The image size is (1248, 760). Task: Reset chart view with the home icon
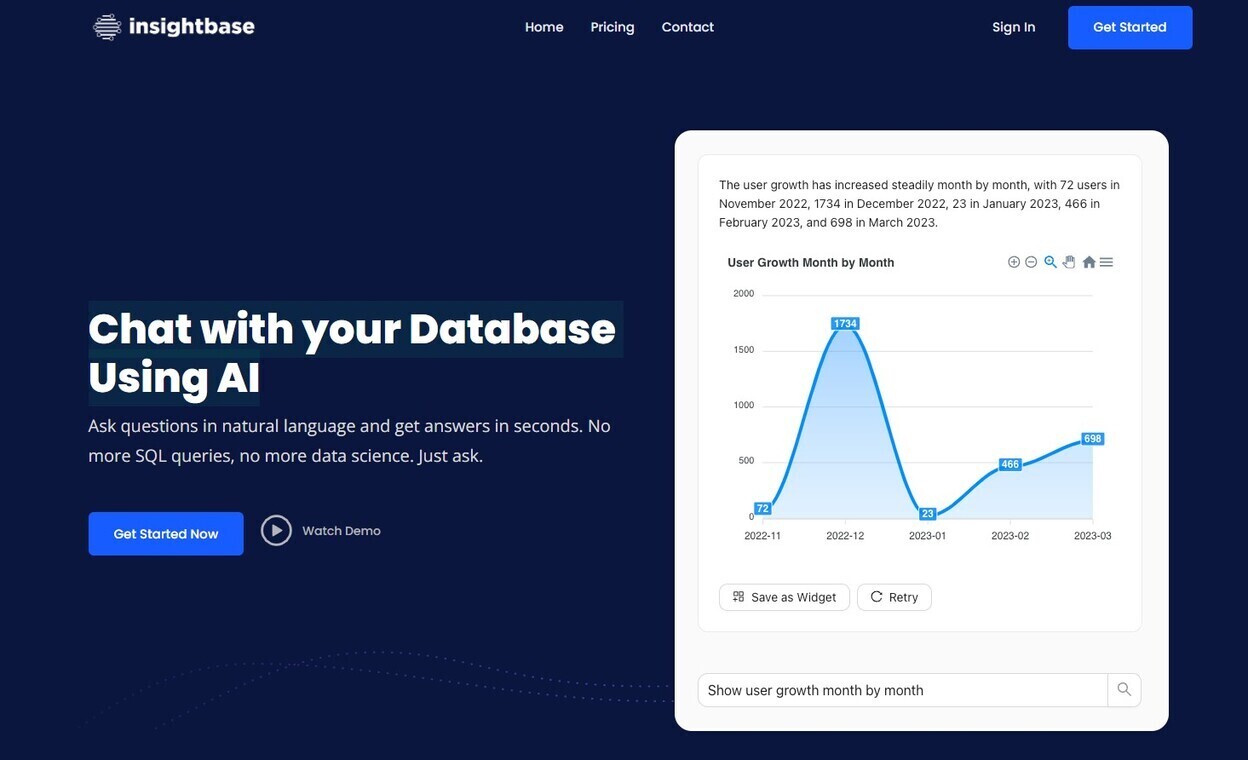click(x=1089, y=261)
